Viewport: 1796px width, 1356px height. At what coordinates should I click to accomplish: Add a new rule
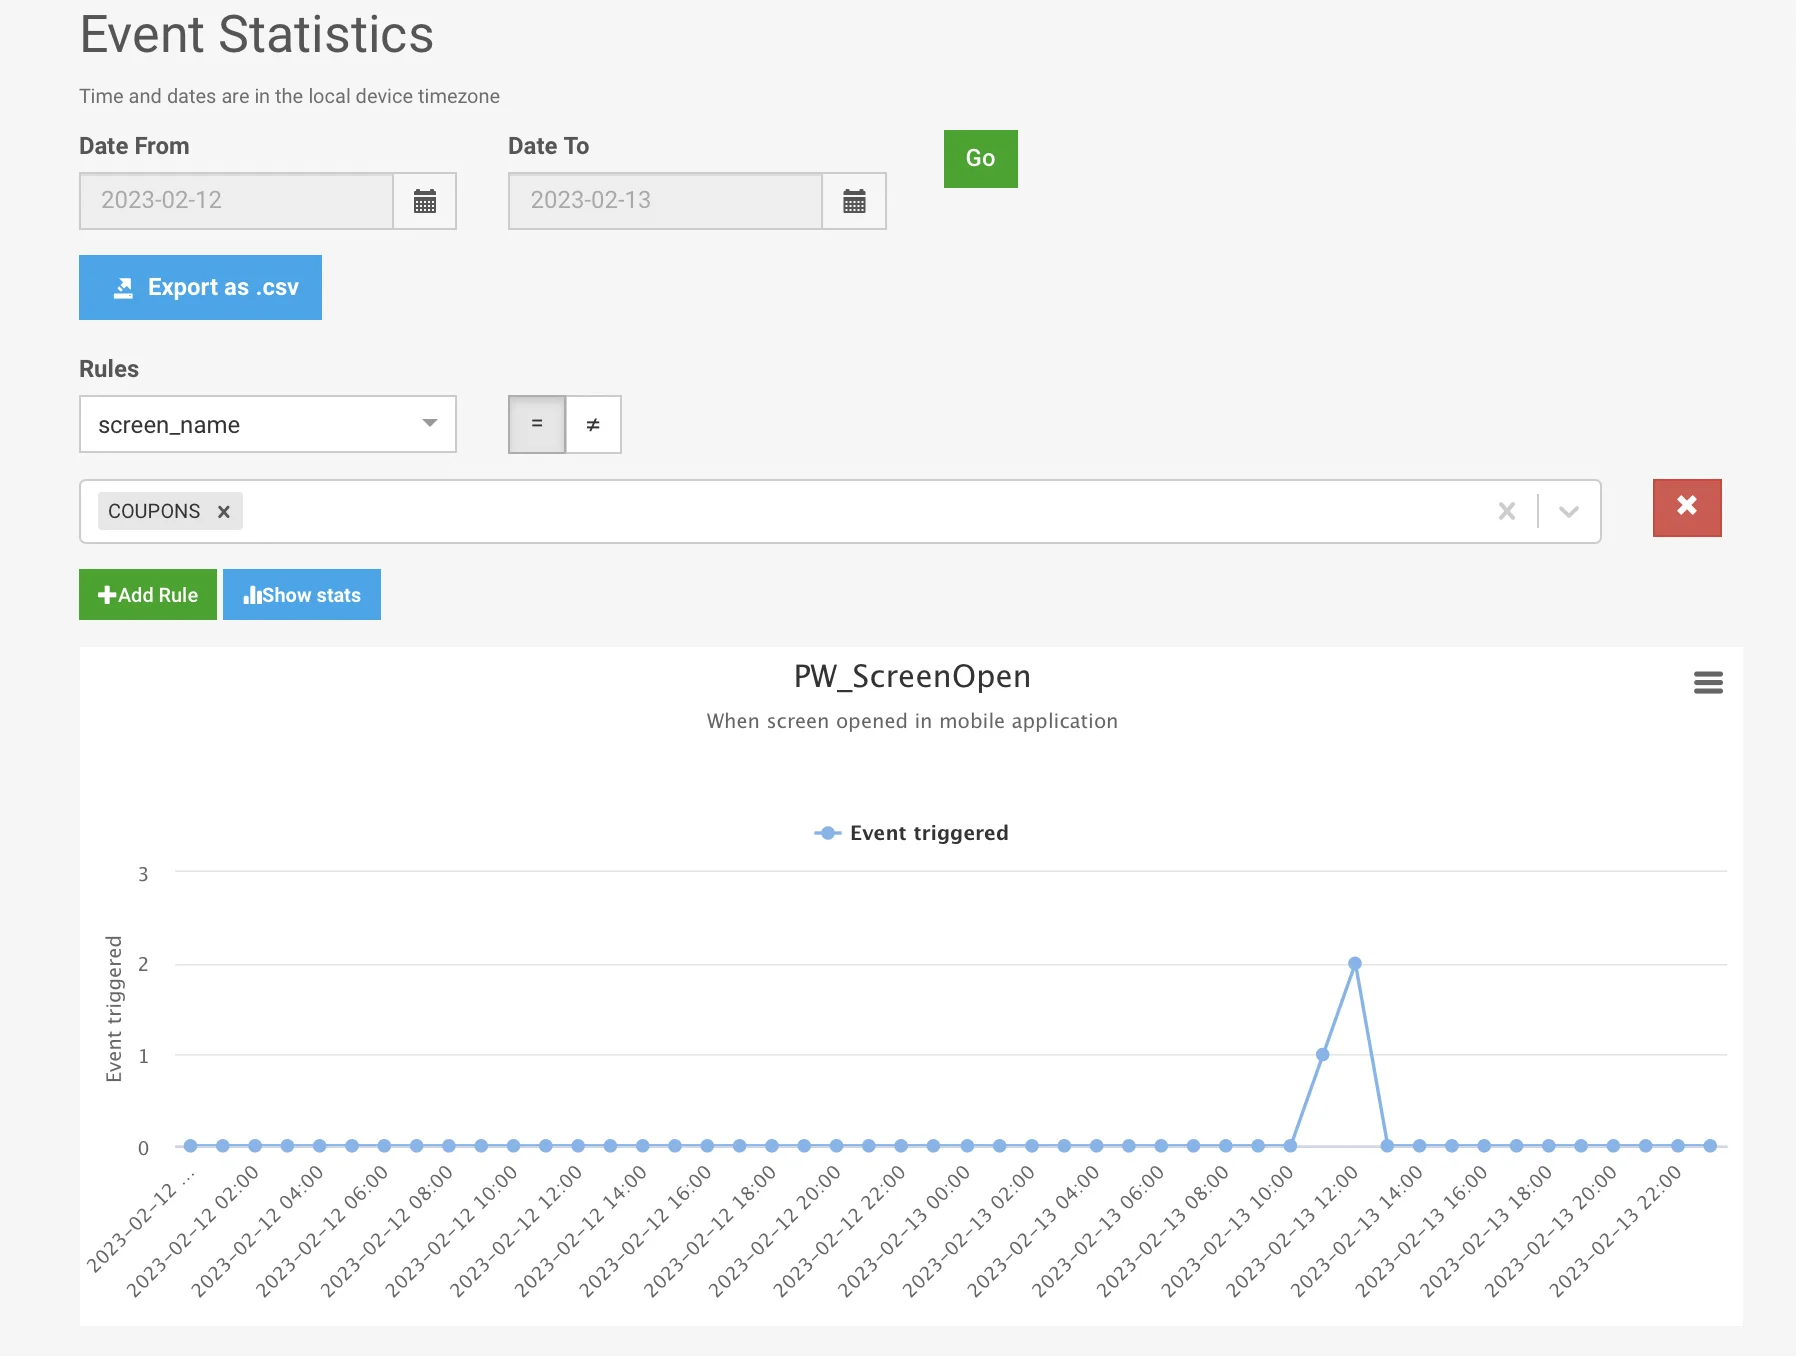(148, 595)
